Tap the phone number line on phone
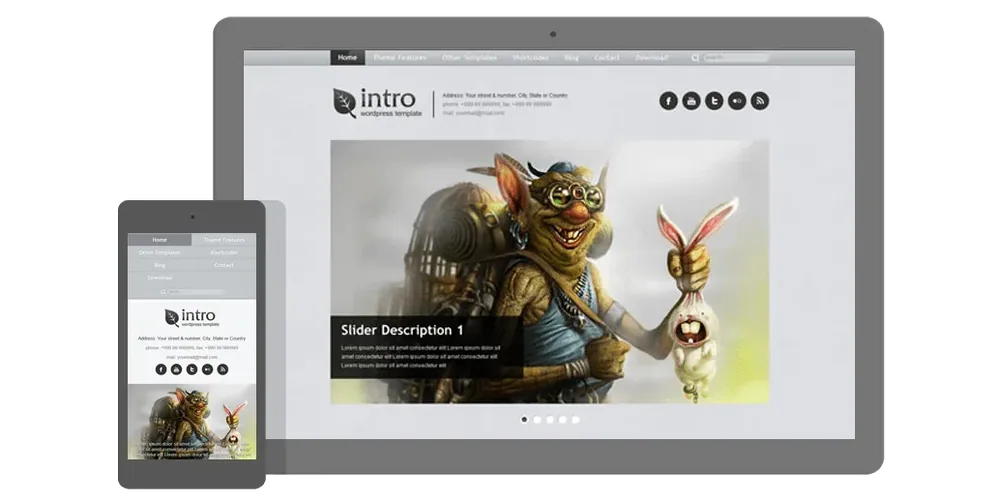The width and height of the screenshot is (1000, 501). pos(192,348)
